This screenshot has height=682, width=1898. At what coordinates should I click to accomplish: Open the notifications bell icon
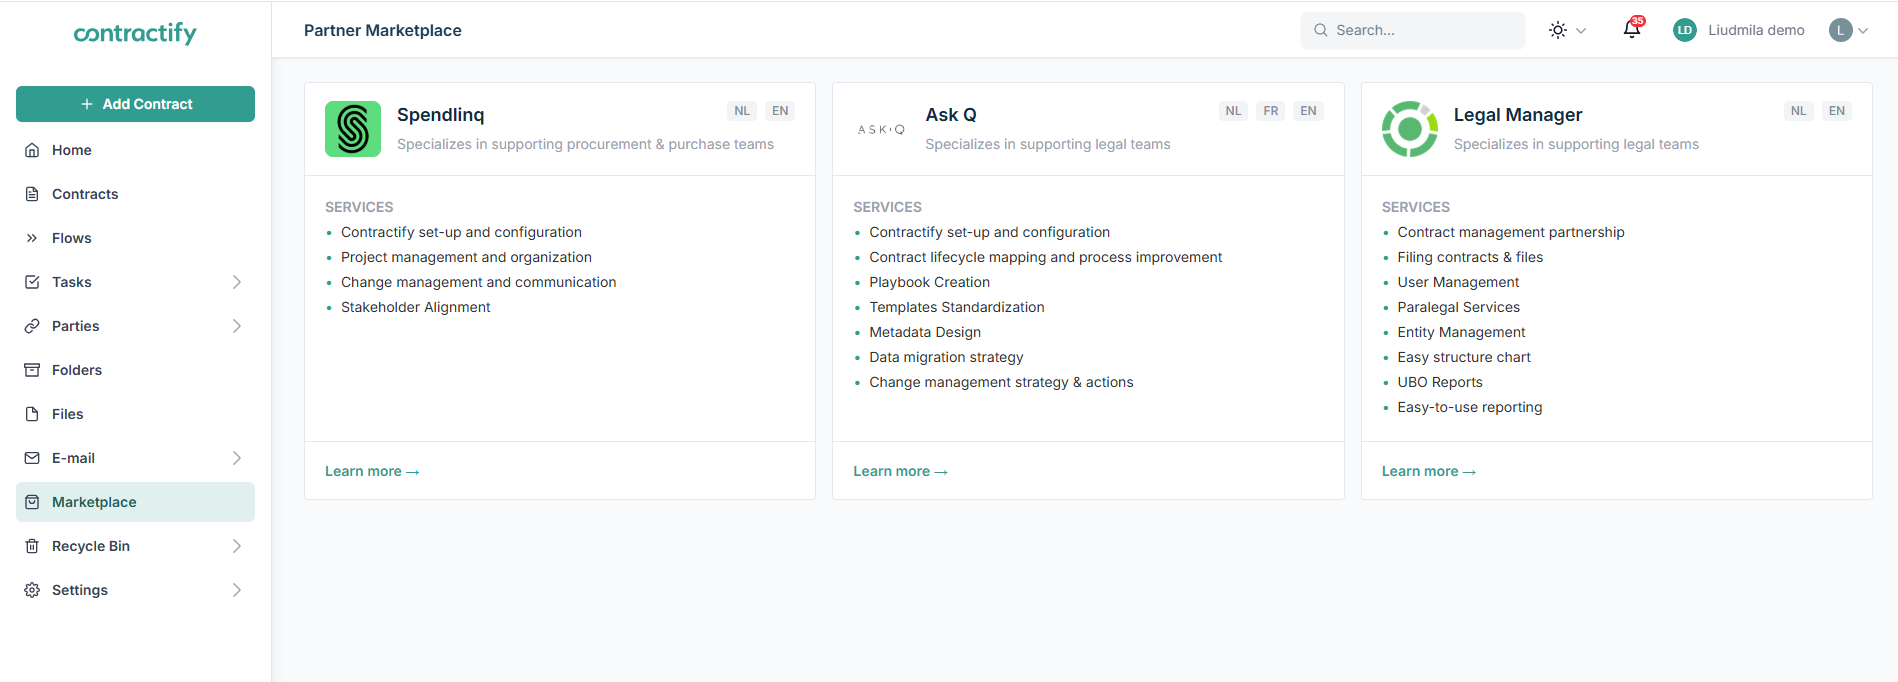coord(1632,29)
